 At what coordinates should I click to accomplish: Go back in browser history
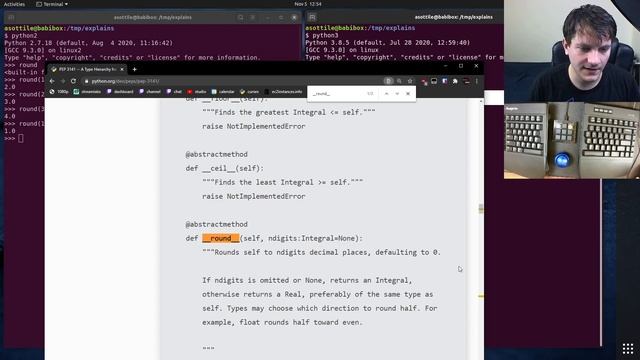pyautogui.click(x=52, y=81)
